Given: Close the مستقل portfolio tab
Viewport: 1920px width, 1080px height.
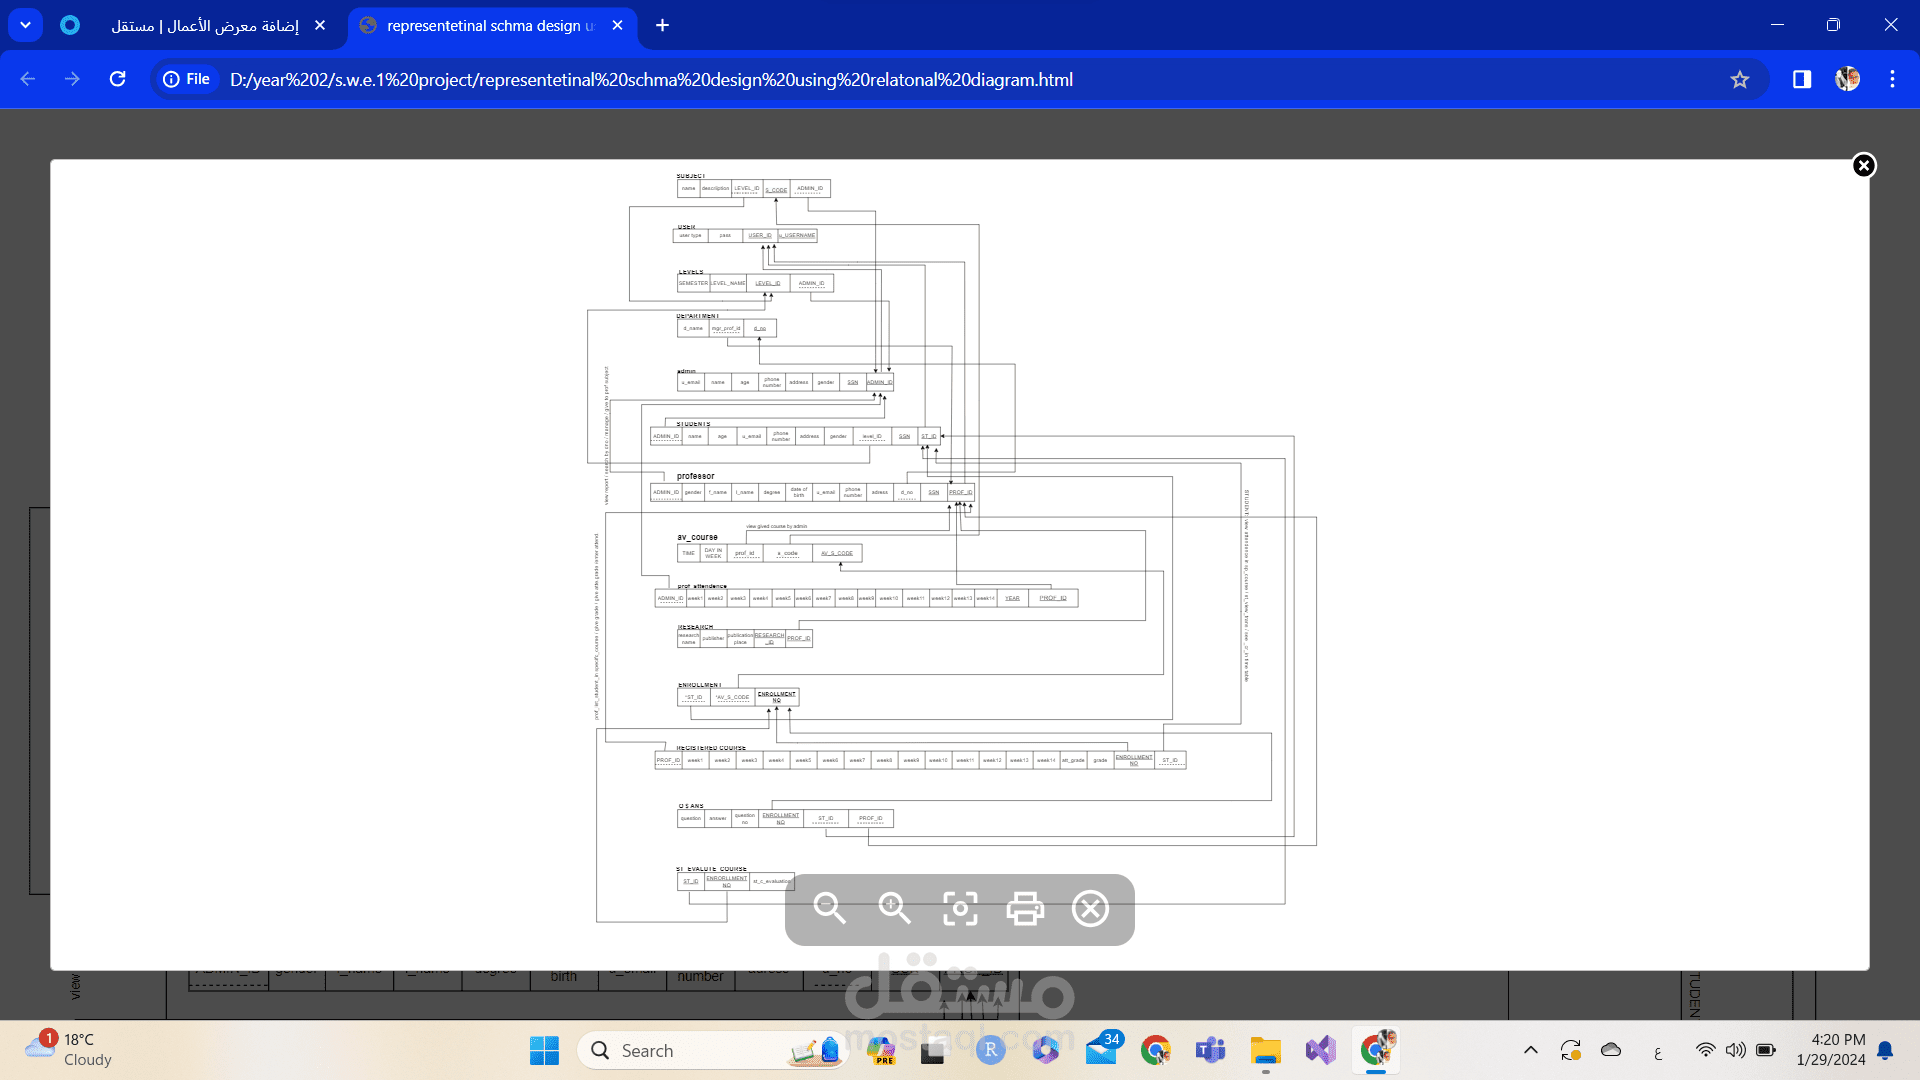Looking at the screenshot, I should [320, 25].
